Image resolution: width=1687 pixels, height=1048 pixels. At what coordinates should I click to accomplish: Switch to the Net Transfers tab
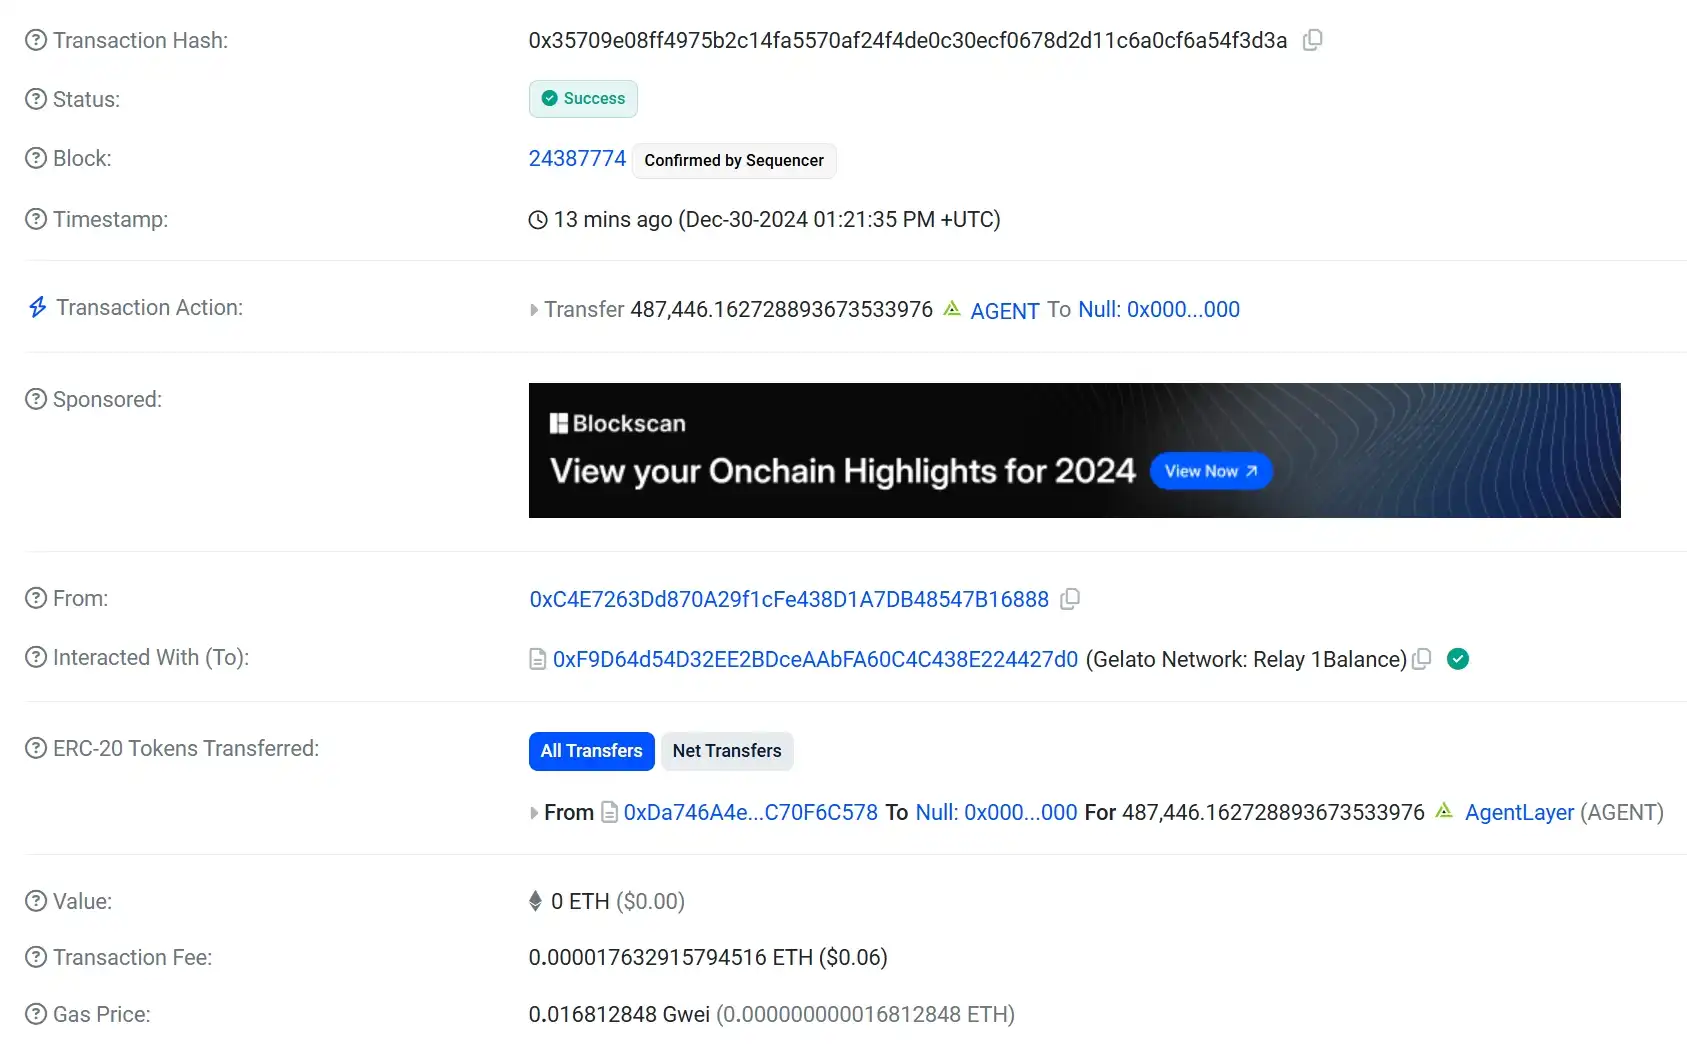coord(727,751)
